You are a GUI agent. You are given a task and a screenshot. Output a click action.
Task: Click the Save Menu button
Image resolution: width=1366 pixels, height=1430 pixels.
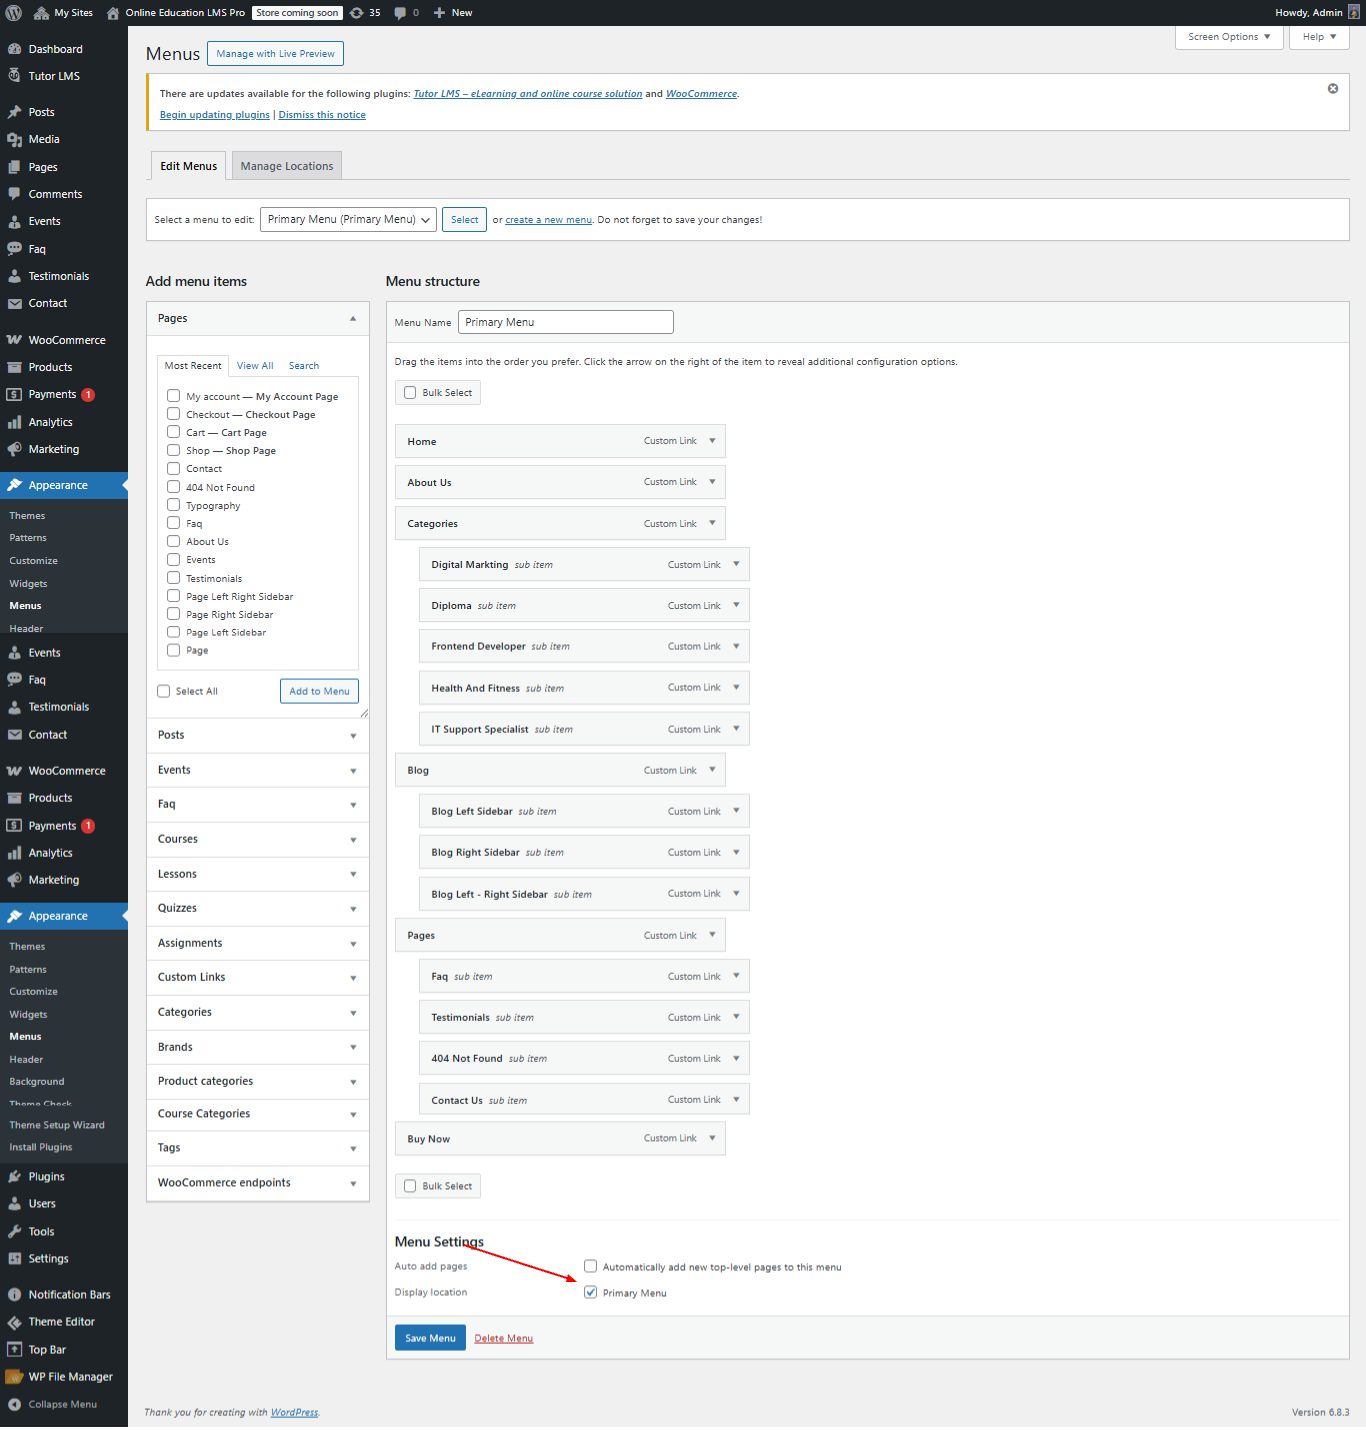pyautogui.click(x=430, y=1338)
